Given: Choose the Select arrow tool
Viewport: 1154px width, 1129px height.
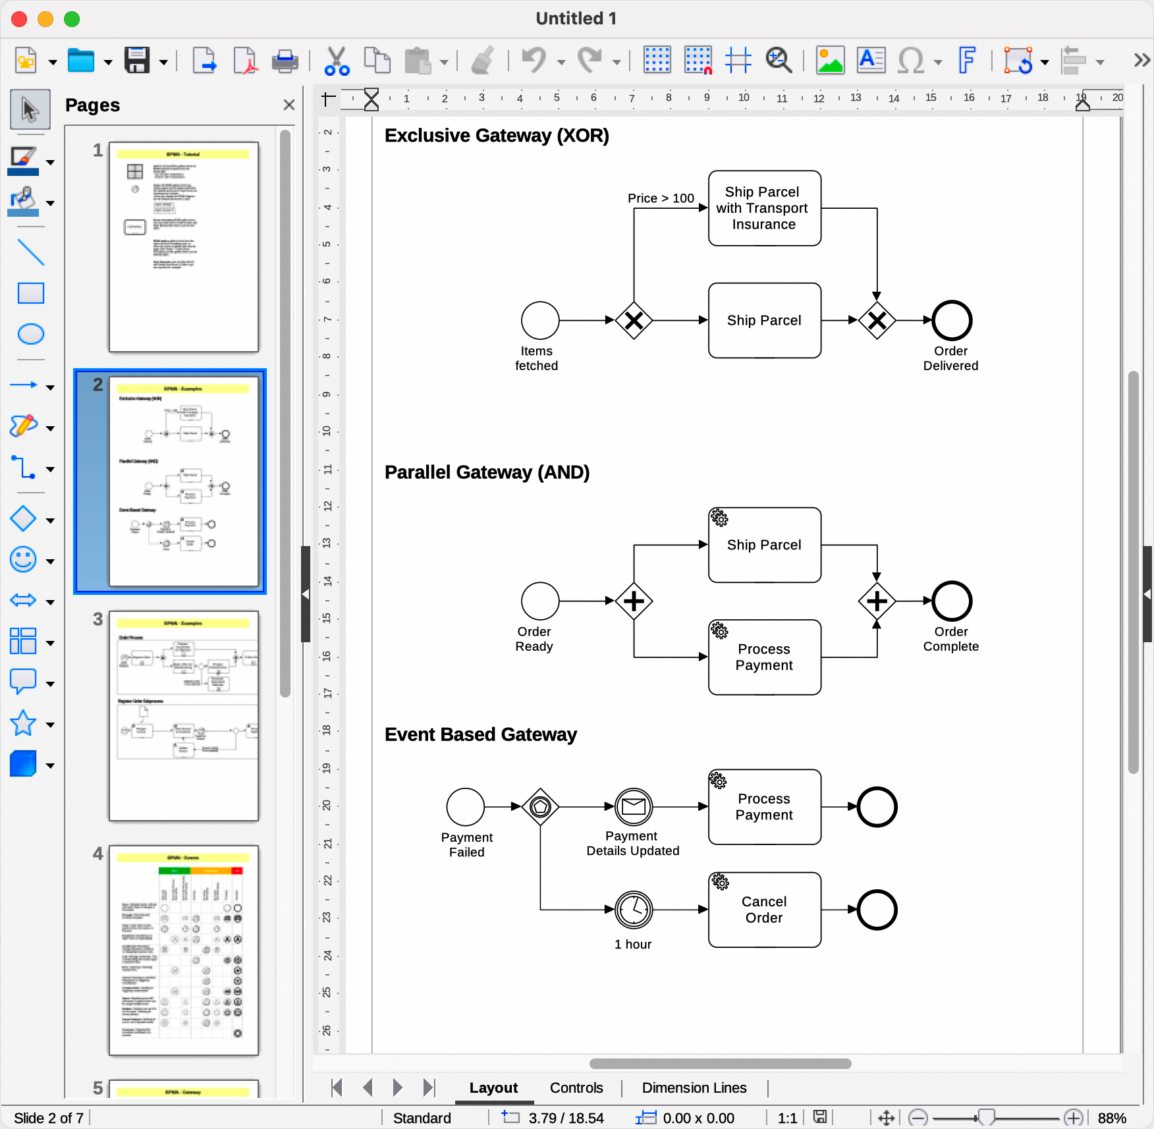Looking at the screenshot, I should pyautogui.click(x=30, y=110).
